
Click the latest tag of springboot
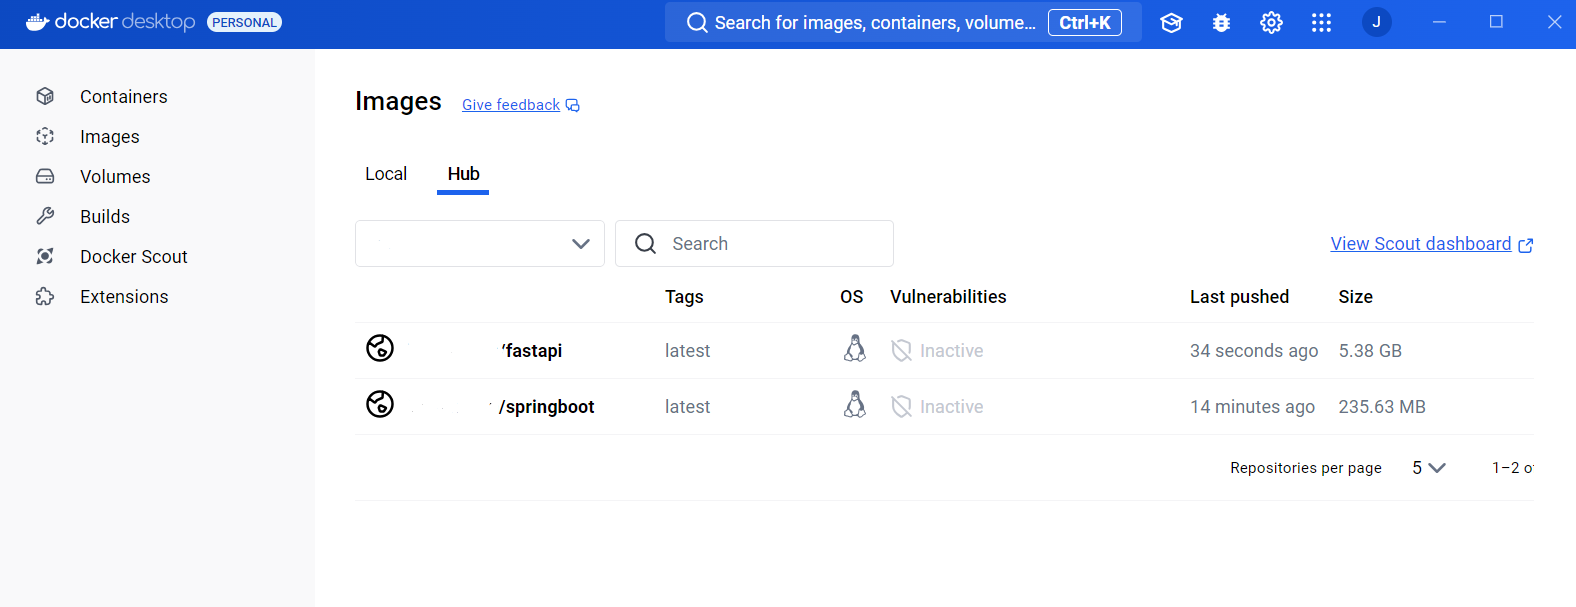point(687,407)
